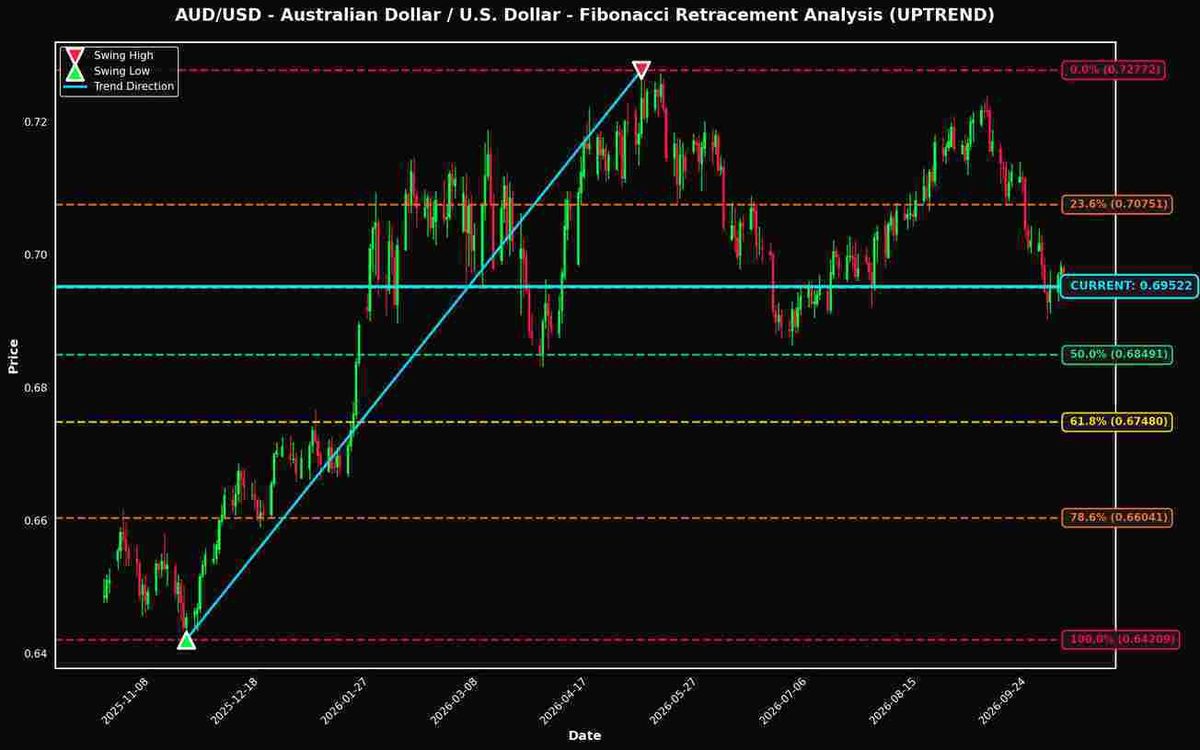Click the 0.66 price axis tick label
1200x750 pixels.
coord(36,521)
